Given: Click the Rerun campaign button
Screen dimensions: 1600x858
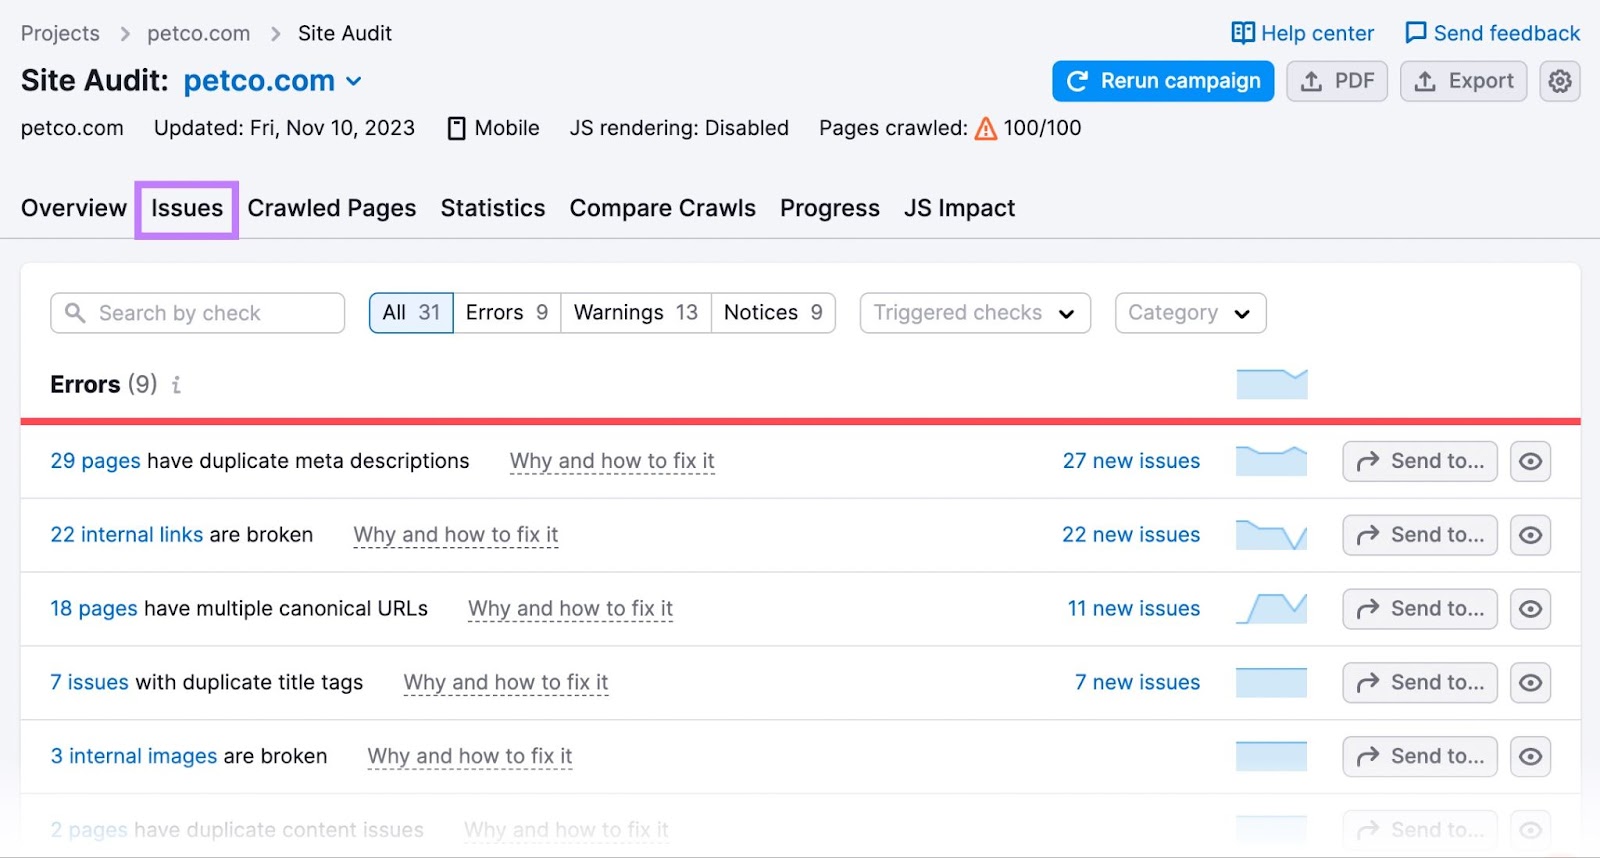Looking at the screenshot, I should (x=1162, y=81).
